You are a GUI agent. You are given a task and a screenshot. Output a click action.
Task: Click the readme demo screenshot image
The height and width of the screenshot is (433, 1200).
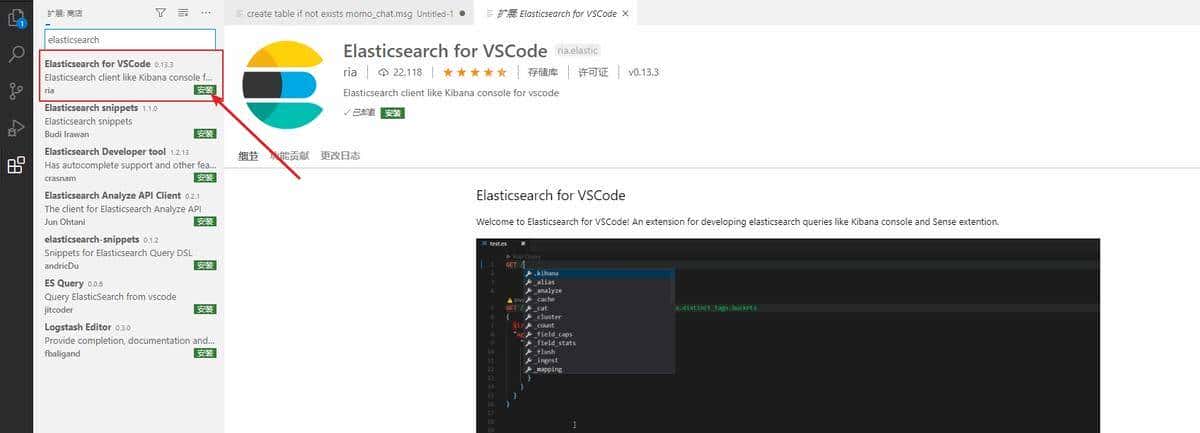coord(788,335)
